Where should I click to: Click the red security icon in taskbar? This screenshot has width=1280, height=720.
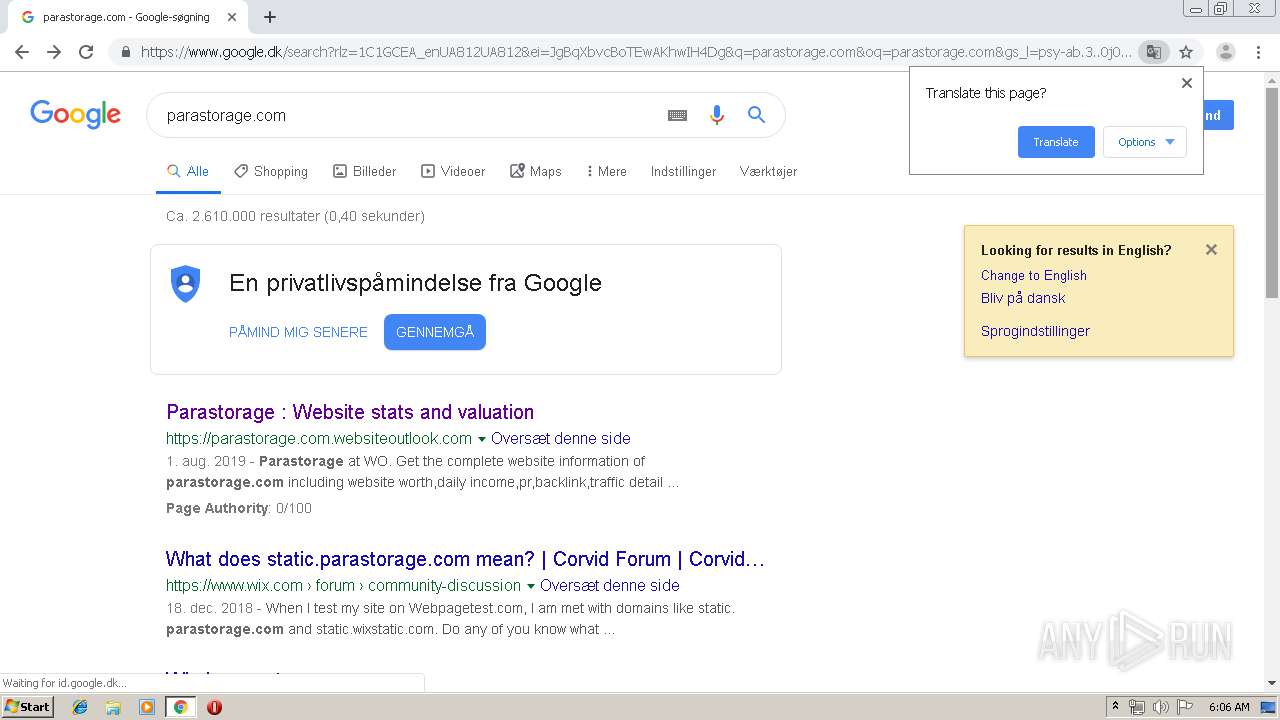pyautogui.click(x=214, y=707)
